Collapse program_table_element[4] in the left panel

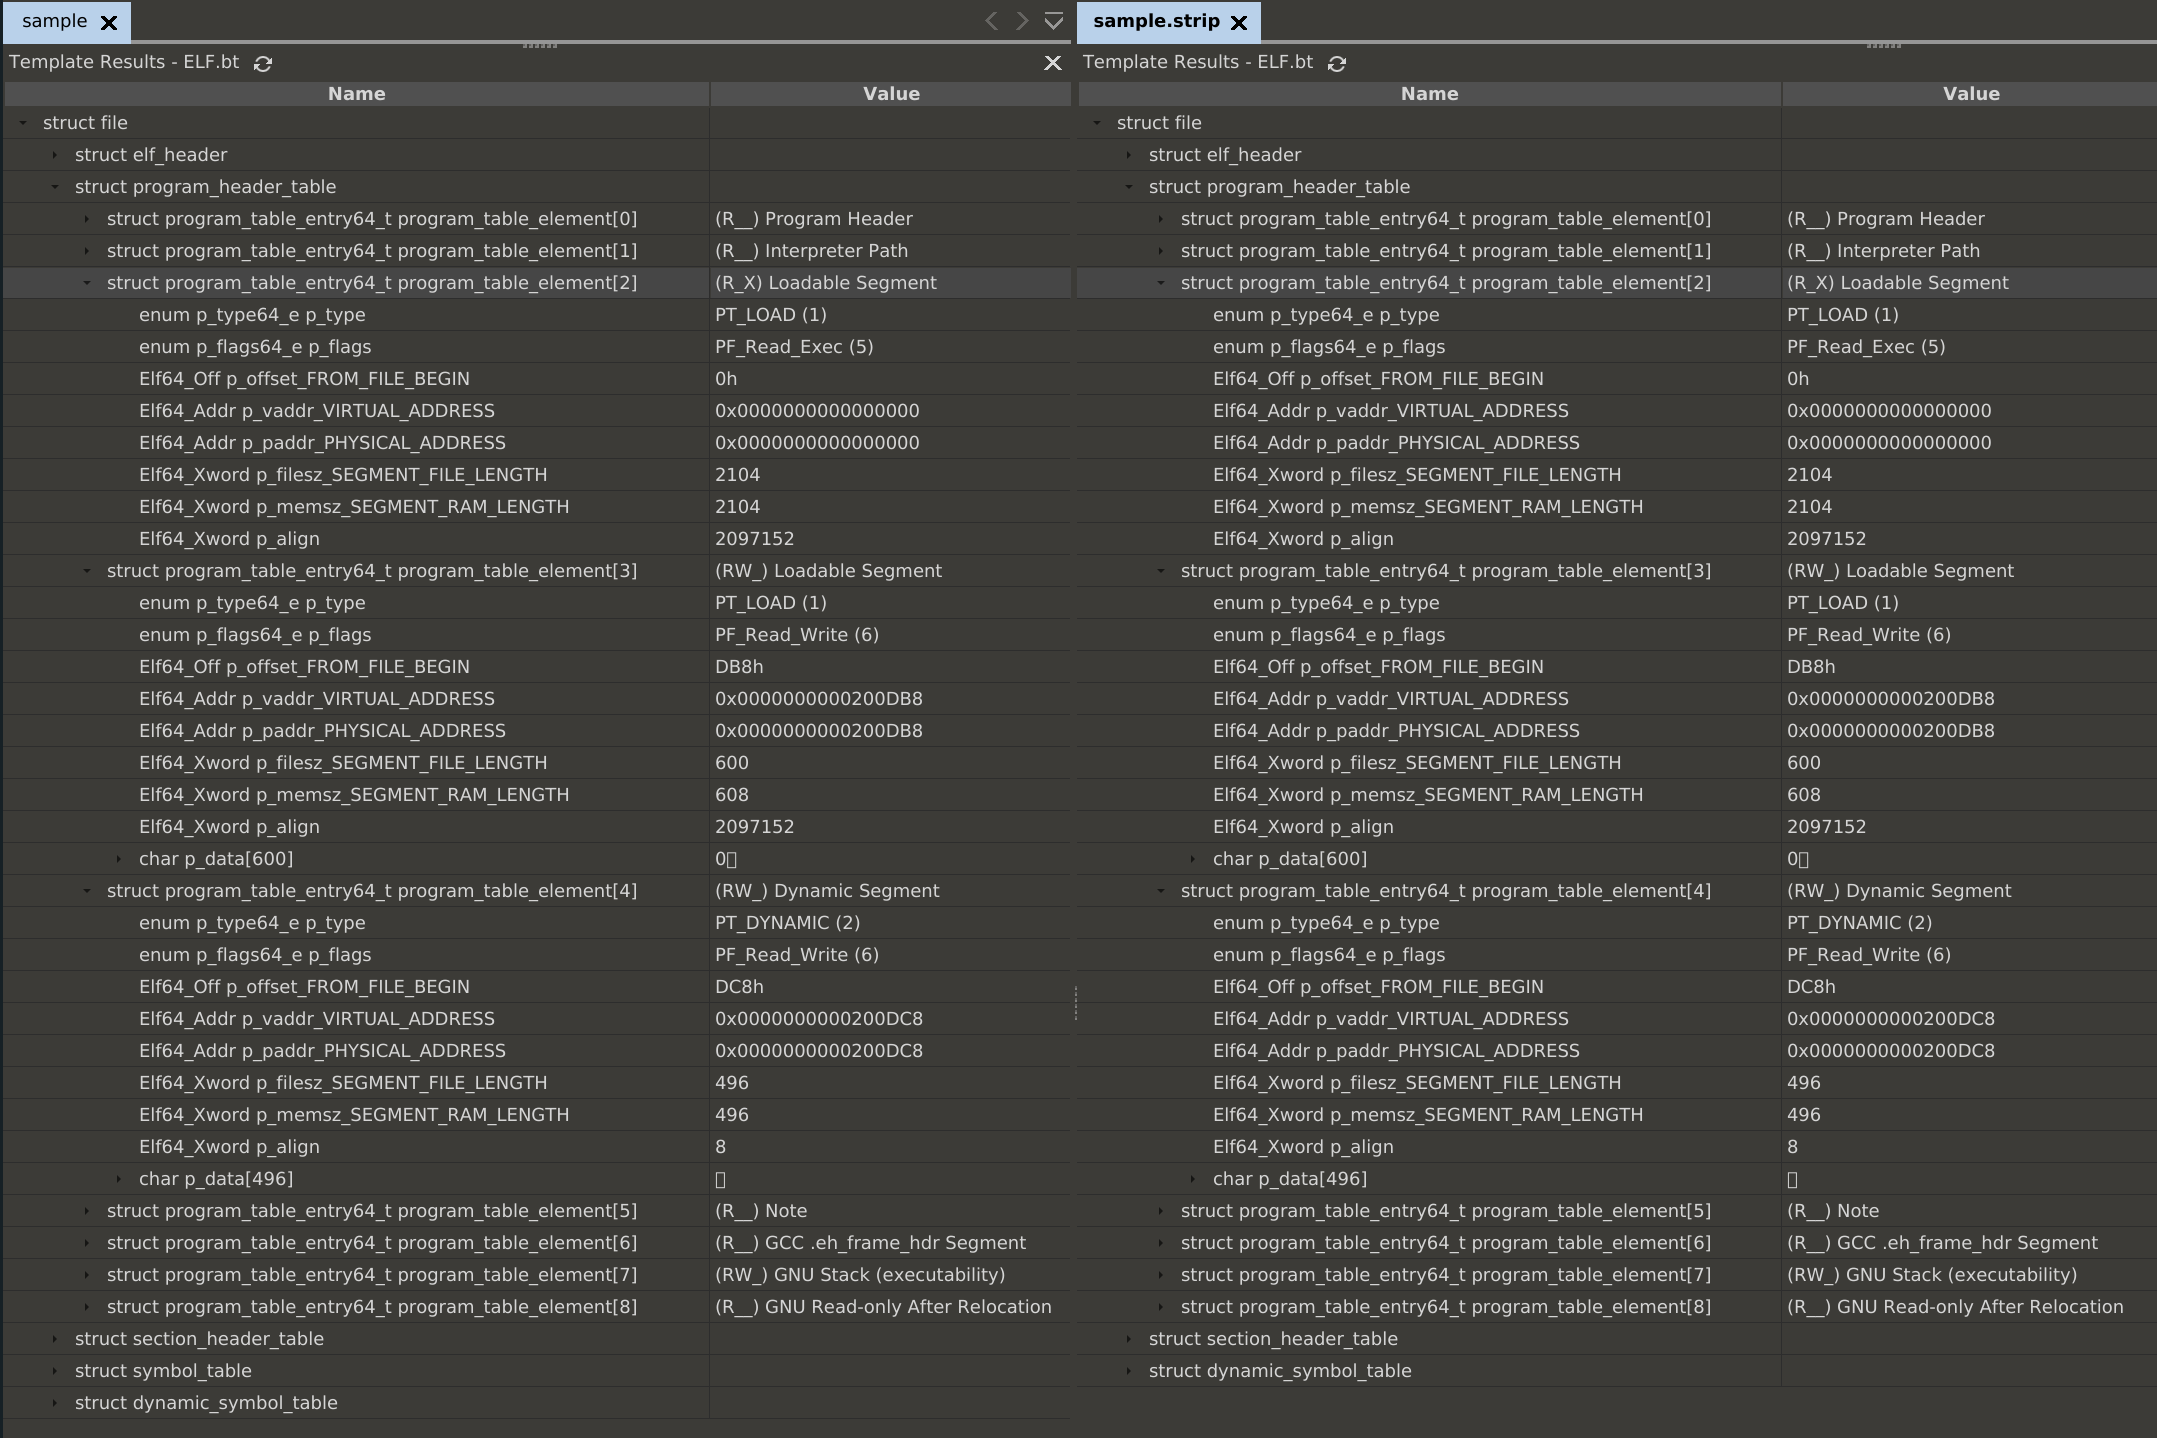tap(87, 891)
